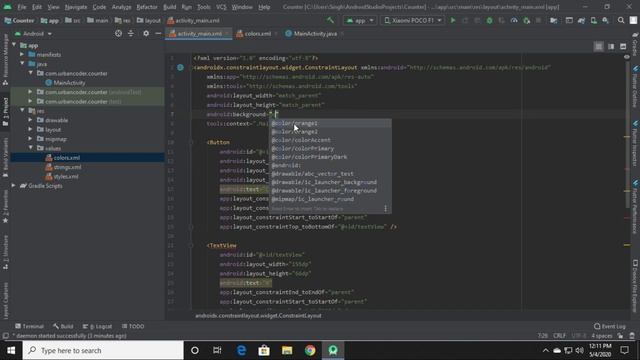
Task: Click Sync Project with Gradle Files icon
Action: click(x=581, y=20)
